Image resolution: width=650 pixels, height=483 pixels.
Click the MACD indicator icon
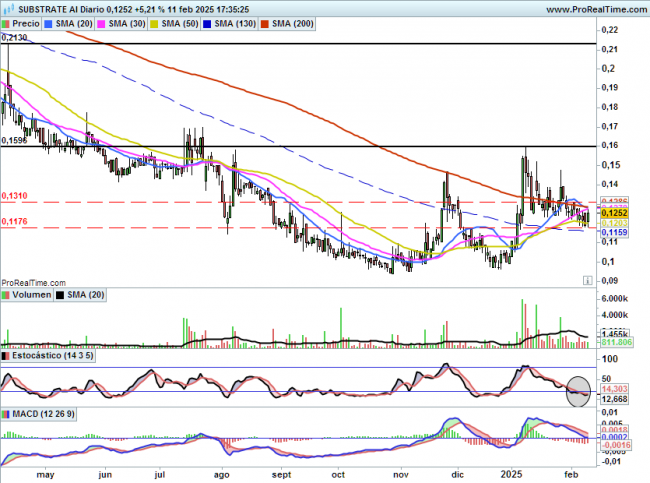tap(6, 413)
